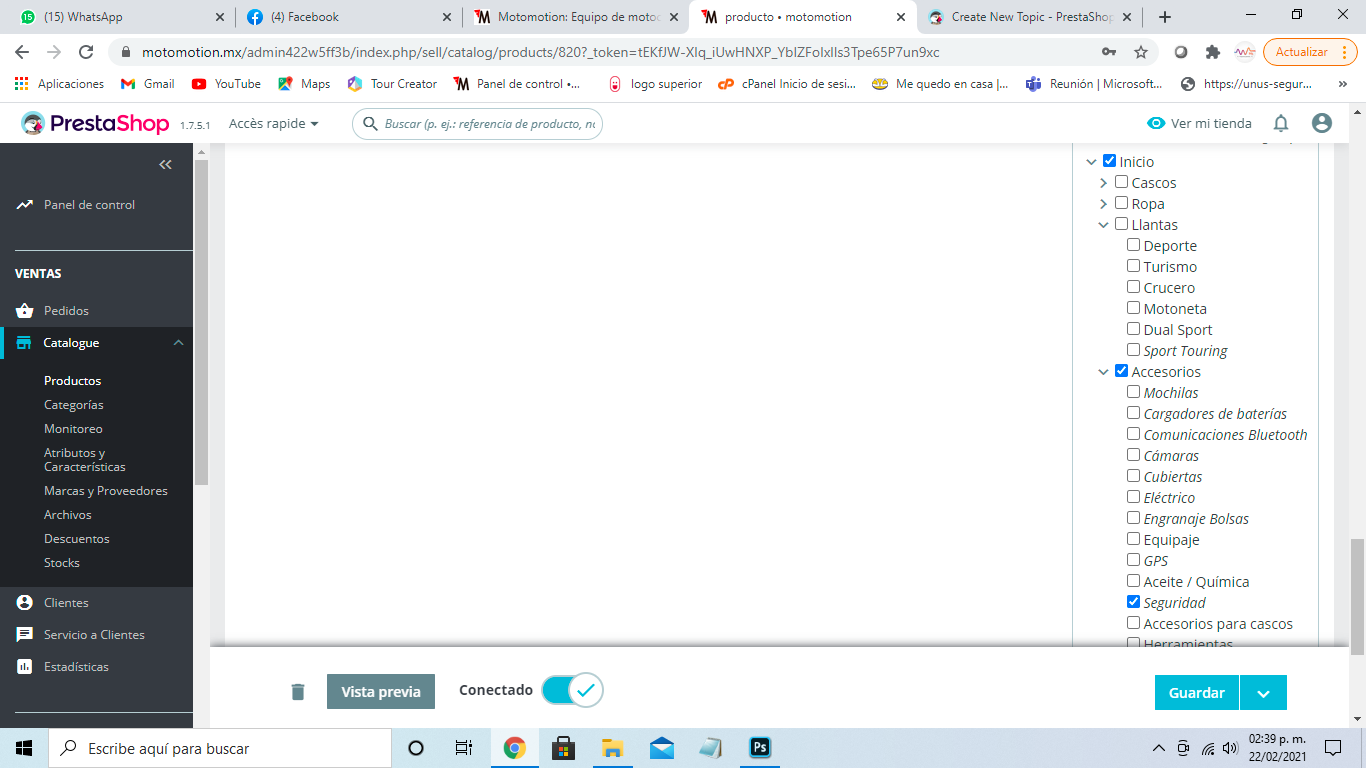Click the Guardar button
The height and width of the screenshot is (768, 1366).
tap(1197, 693)
